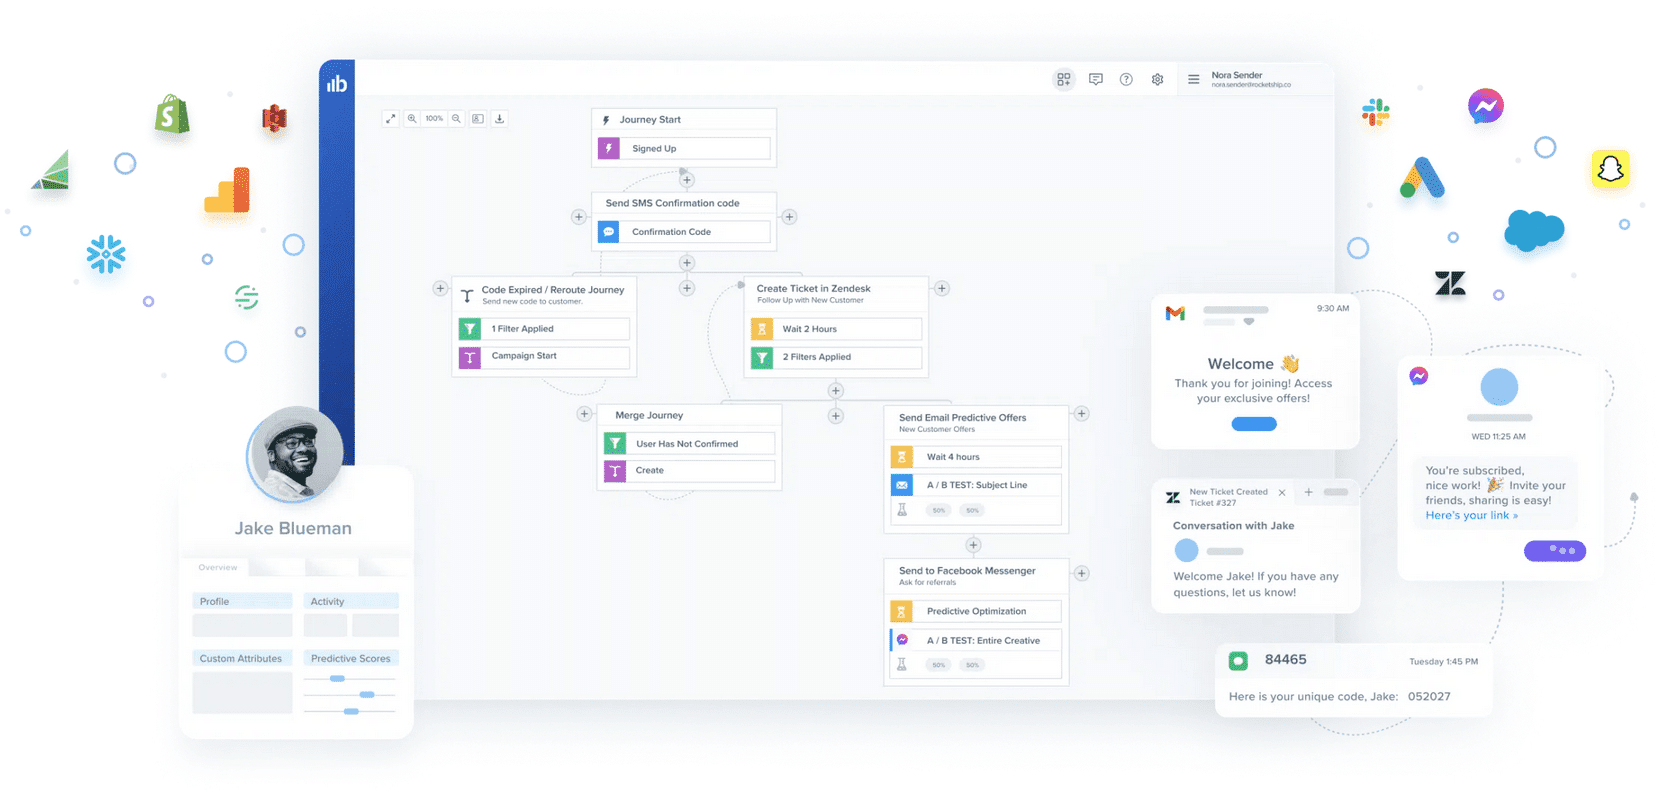Open the help question mark icon
The height and width of the screenshot is (792, 1670).
[1126, 79]
